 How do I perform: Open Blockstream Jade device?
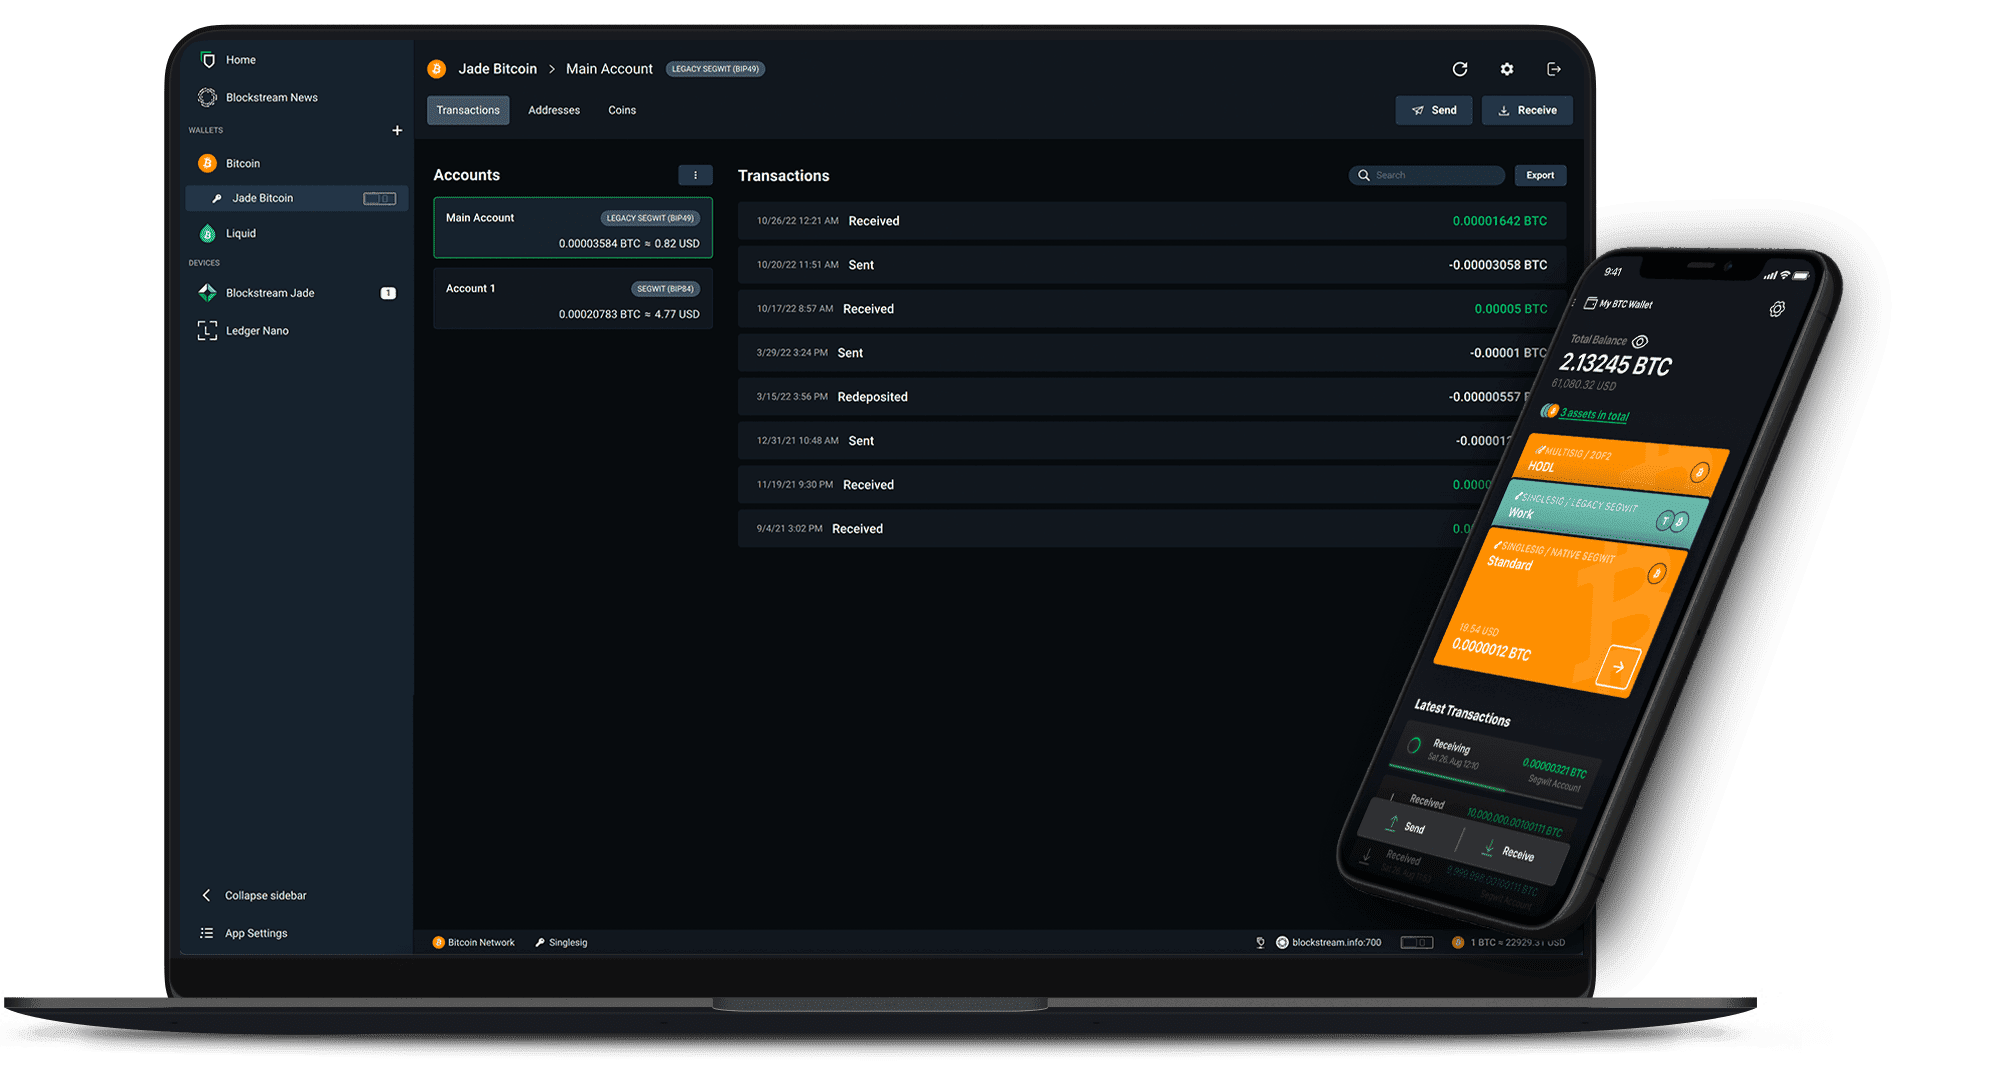[257, 293]
